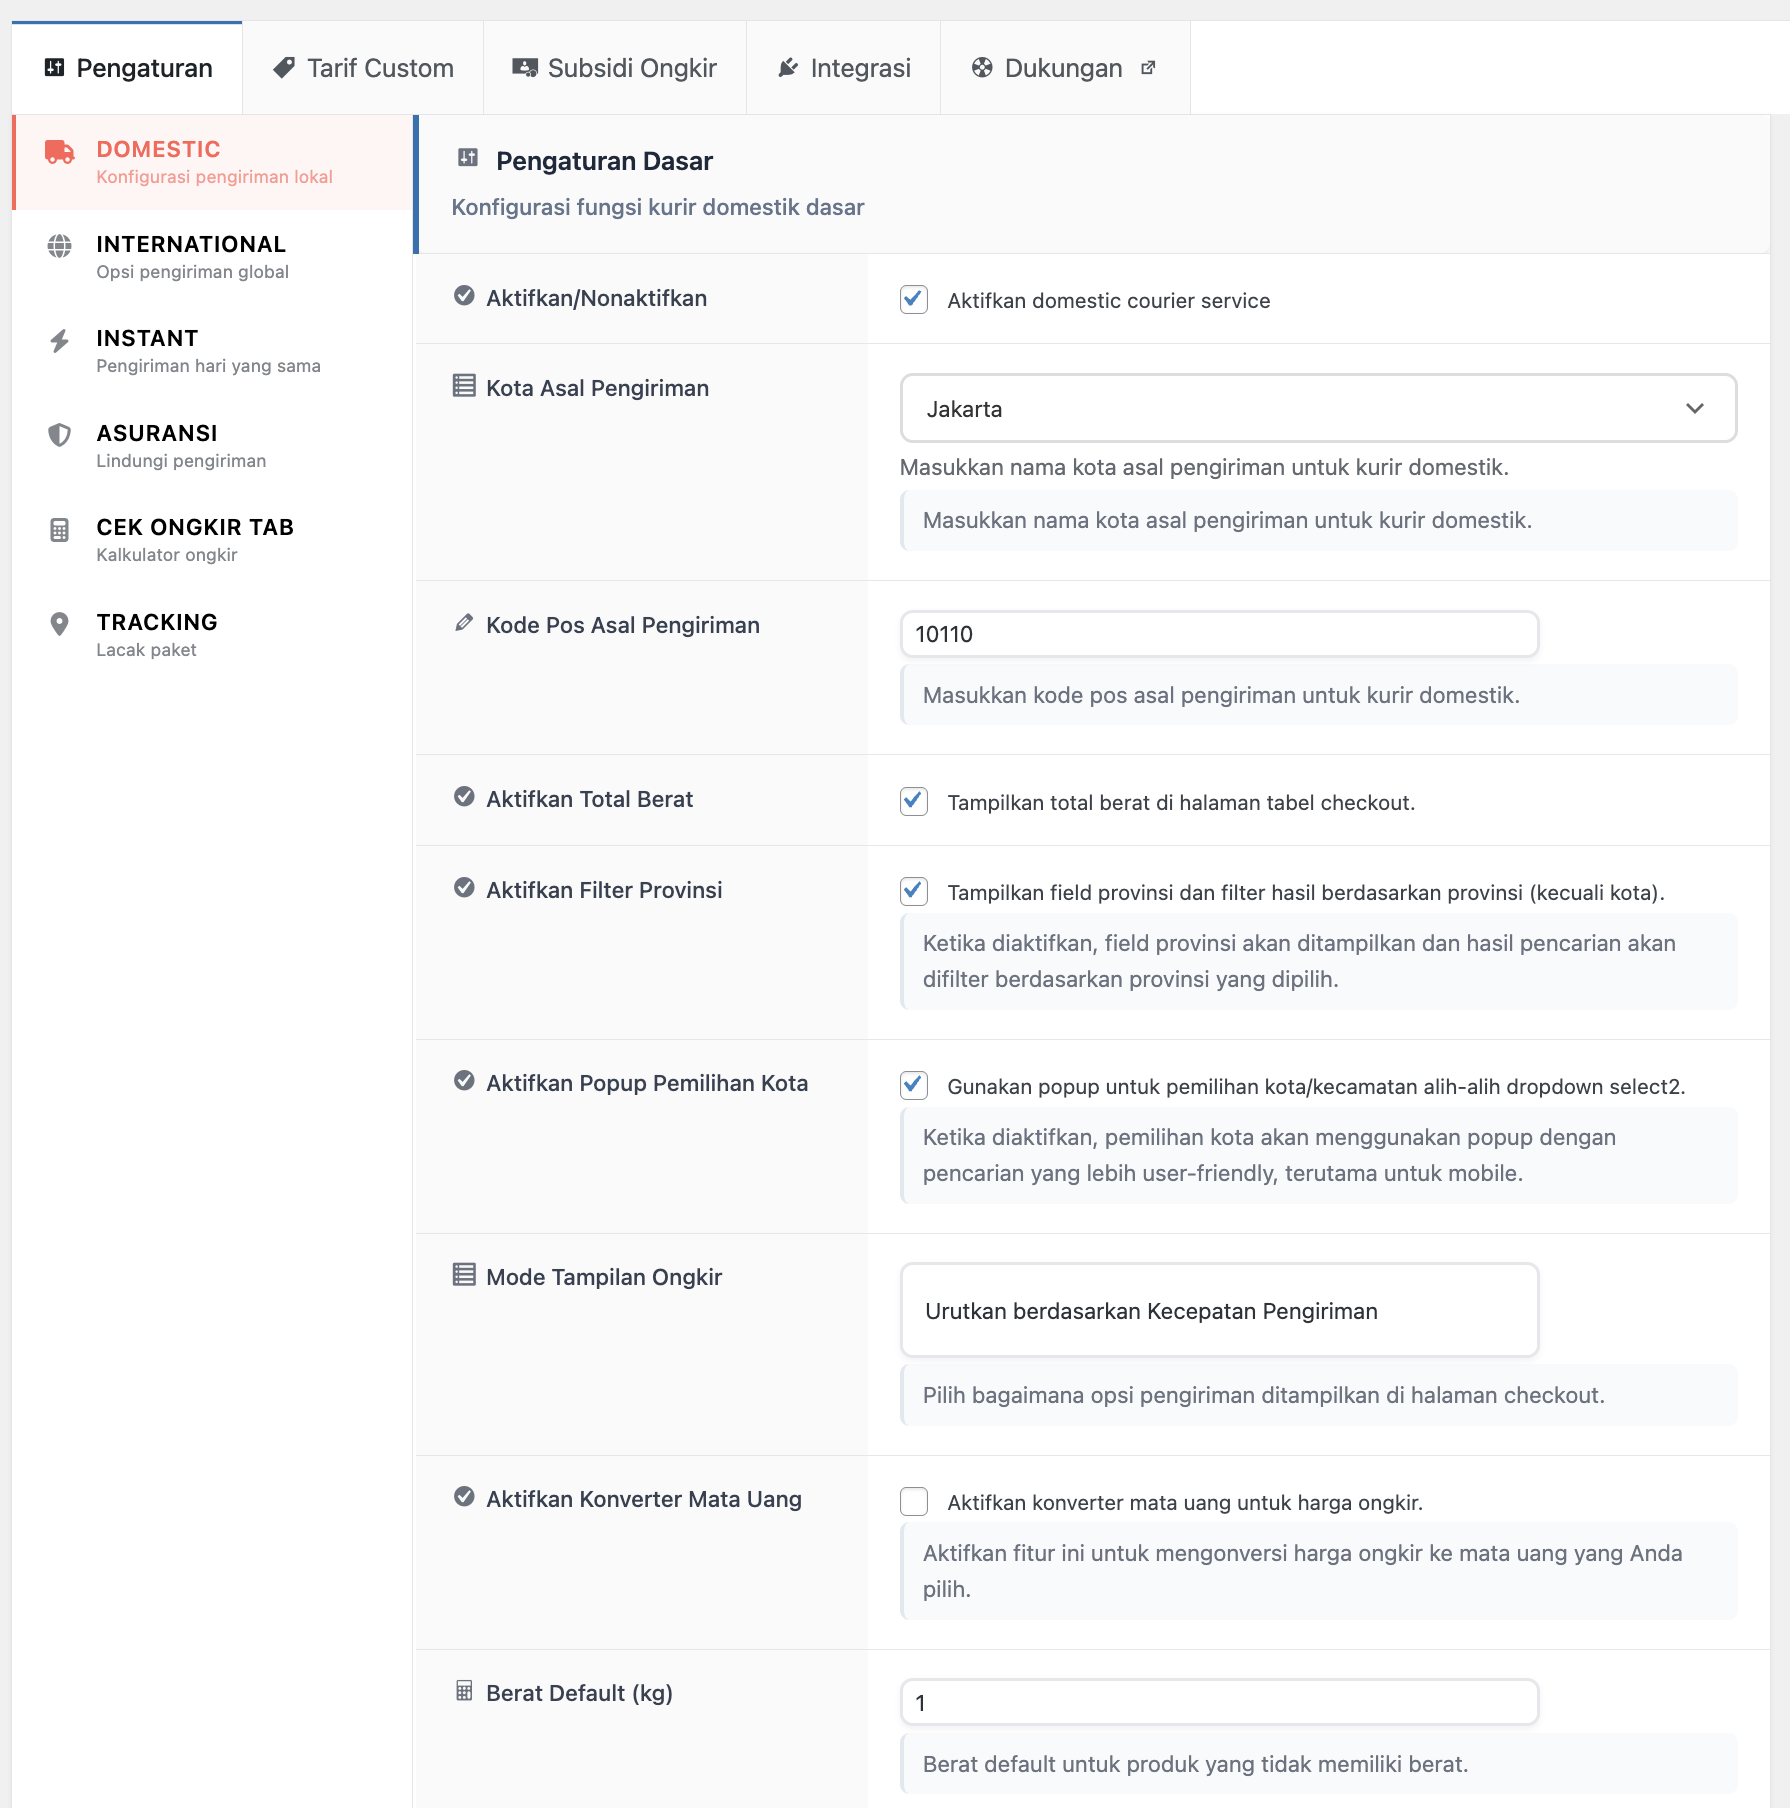This screenshot has width=1790, height=1808.
Task: Open the Mode Tampilan Ongkir dropdown
Action: (x=1219, y=1311)
